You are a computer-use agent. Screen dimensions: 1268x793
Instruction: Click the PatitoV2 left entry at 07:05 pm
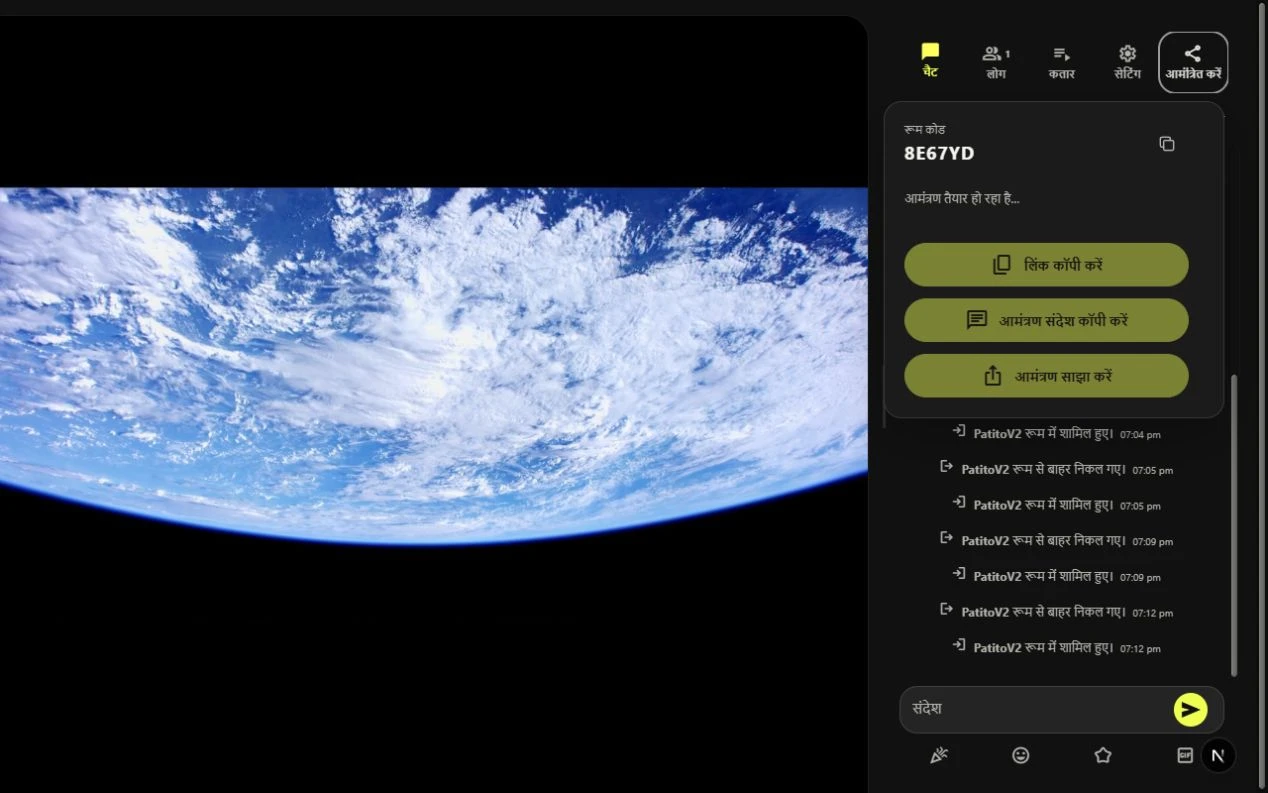pos(1056,469)
